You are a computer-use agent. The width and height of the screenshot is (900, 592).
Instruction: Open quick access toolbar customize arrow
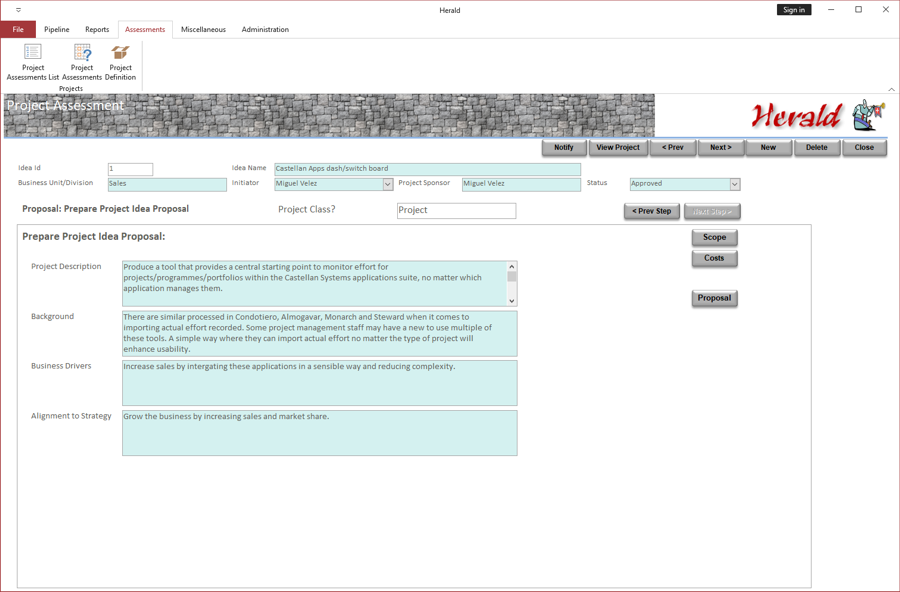coord(18,10)
